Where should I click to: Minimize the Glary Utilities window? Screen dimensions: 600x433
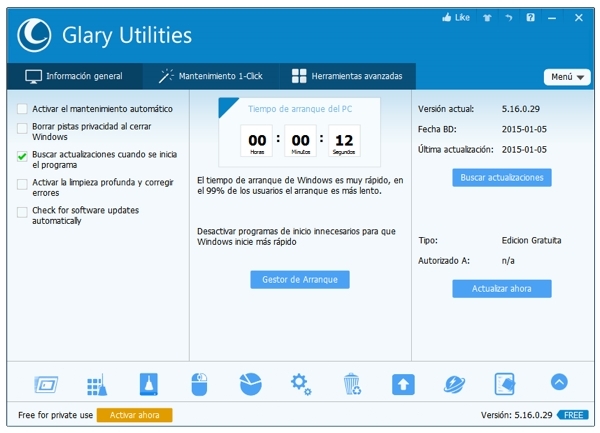(552, 18)
